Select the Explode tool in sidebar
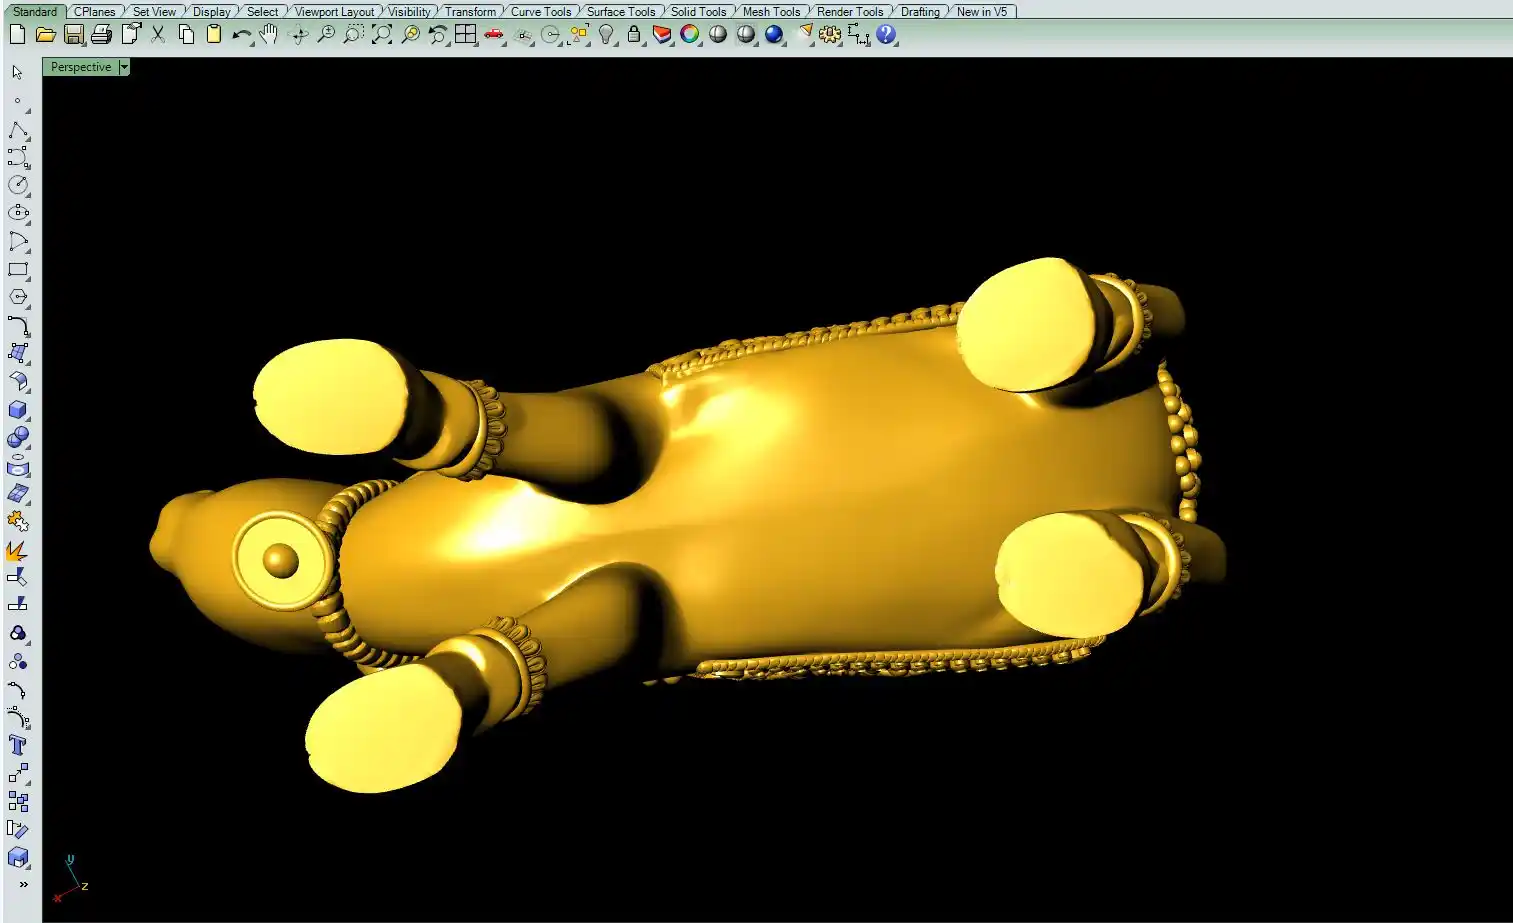 (17, 551)
